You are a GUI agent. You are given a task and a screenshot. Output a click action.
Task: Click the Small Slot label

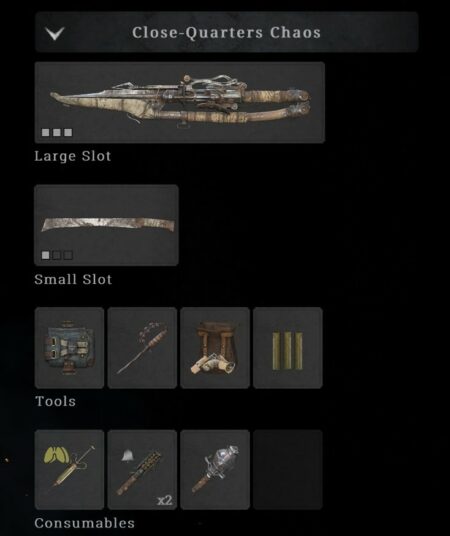click(x=73, y=279)
